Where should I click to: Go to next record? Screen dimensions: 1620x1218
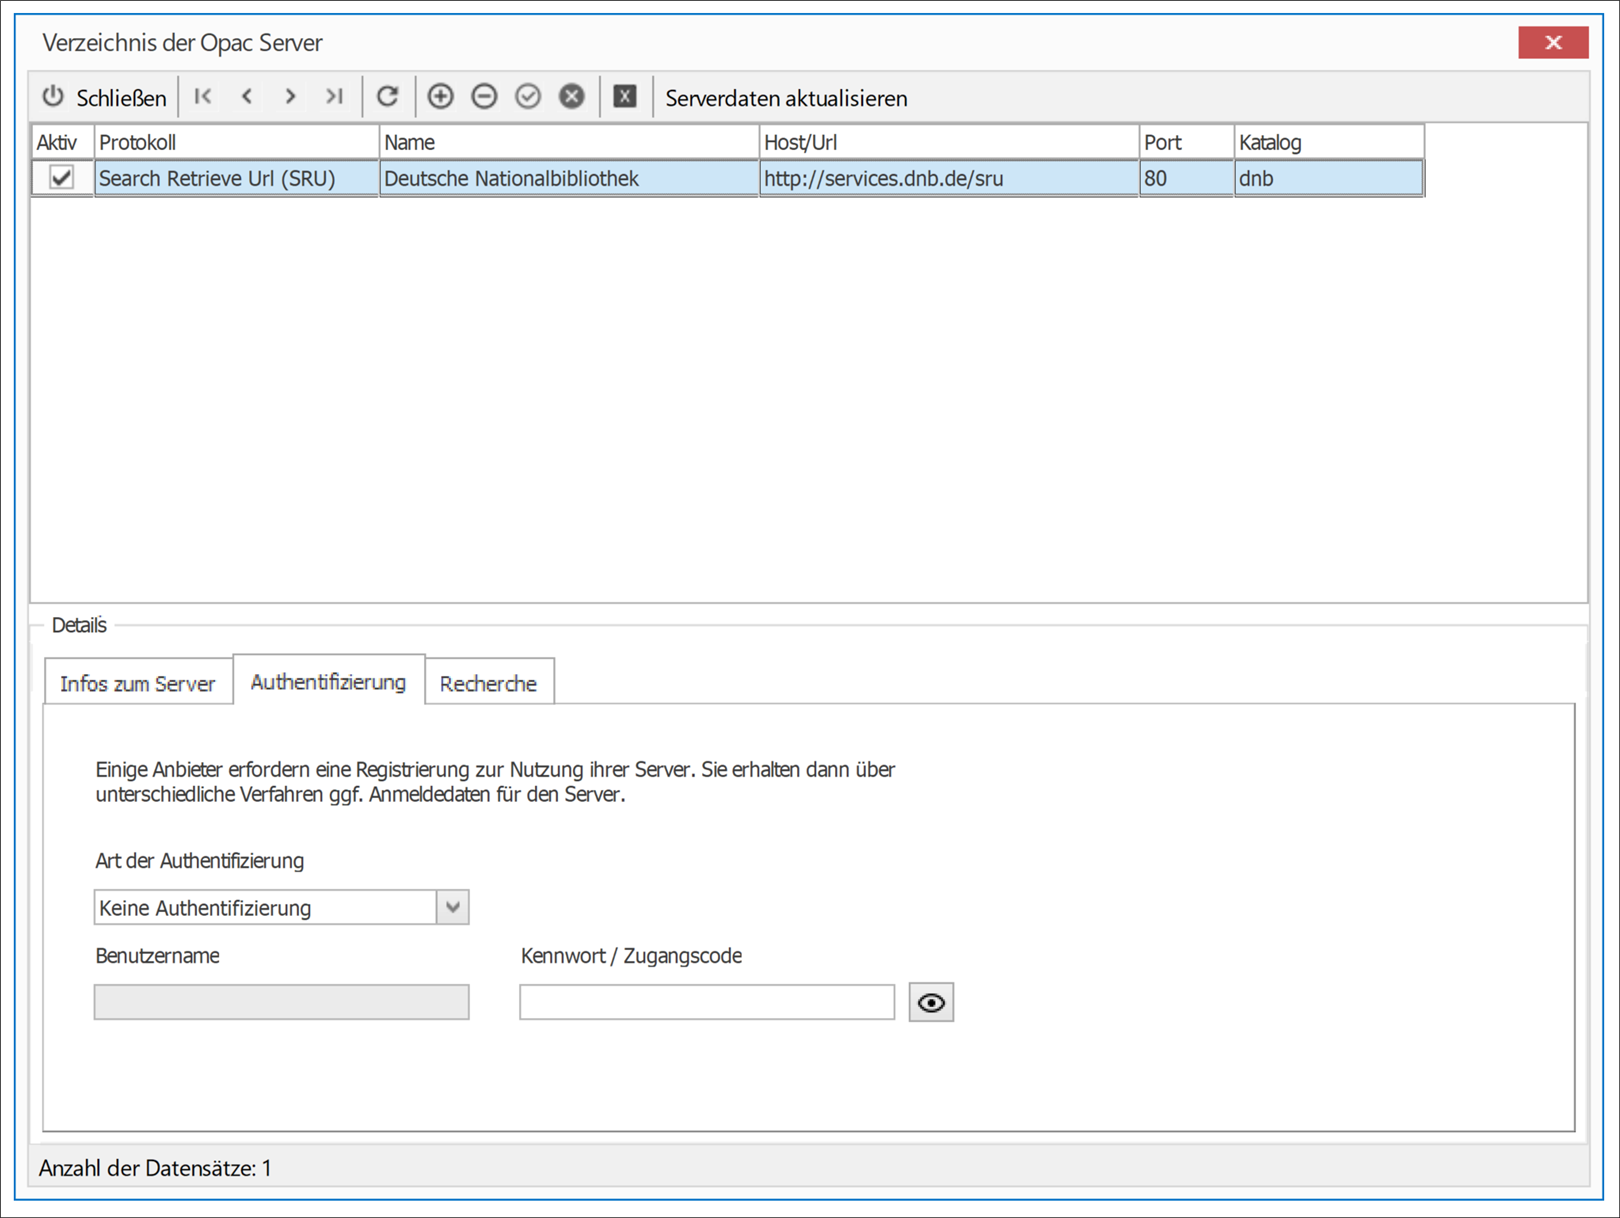(291, 97)
